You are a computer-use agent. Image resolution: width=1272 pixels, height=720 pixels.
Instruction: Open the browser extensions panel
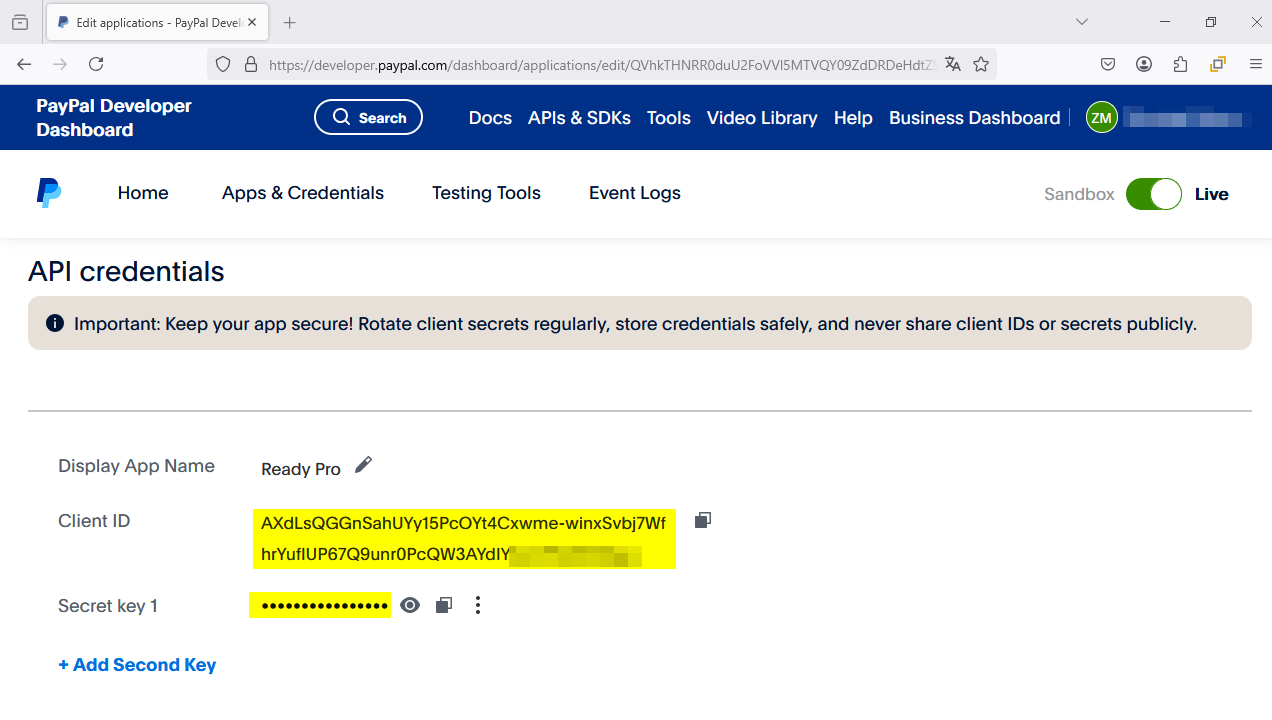click(1180, 64)
